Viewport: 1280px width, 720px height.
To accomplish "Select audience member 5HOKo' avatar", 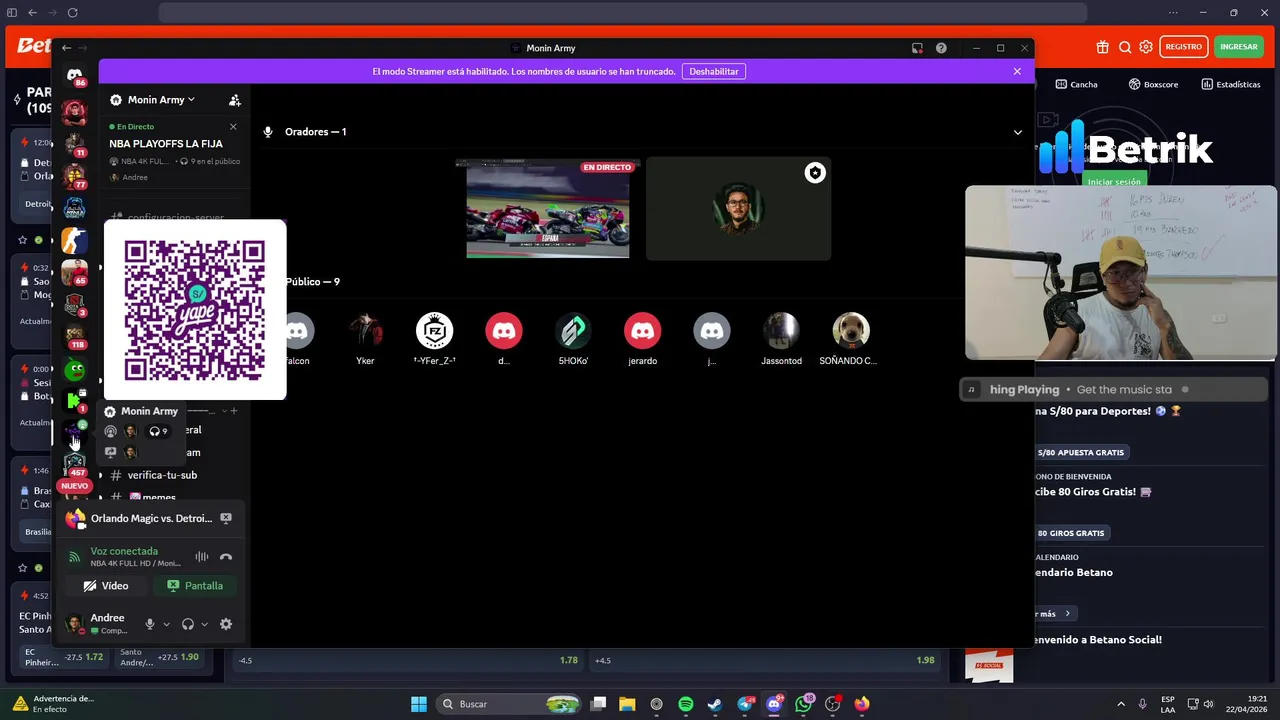I will [x=573, y=331].
